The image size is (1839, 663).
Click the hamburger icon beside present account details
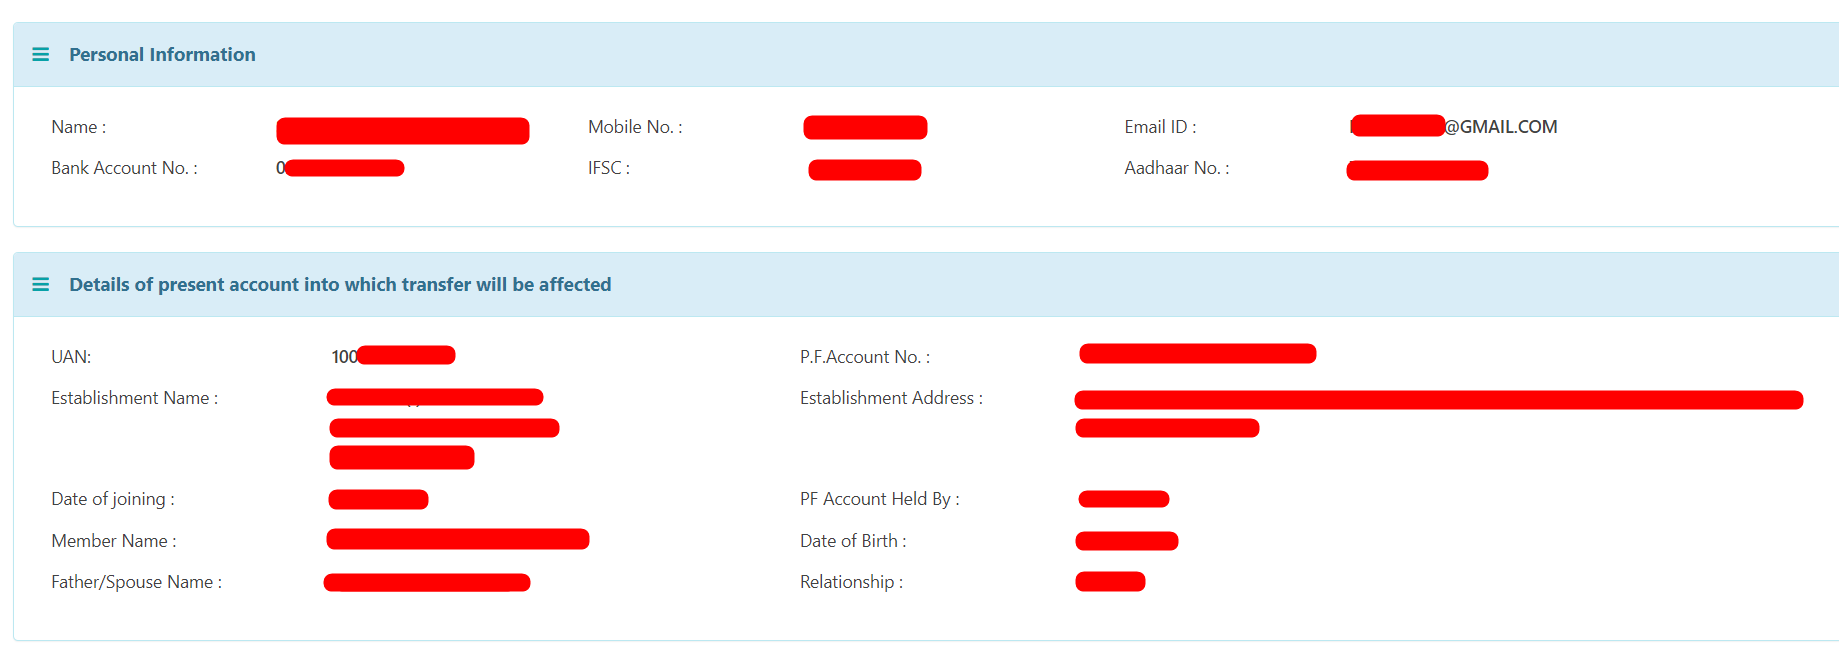click(x=41, y=285)
